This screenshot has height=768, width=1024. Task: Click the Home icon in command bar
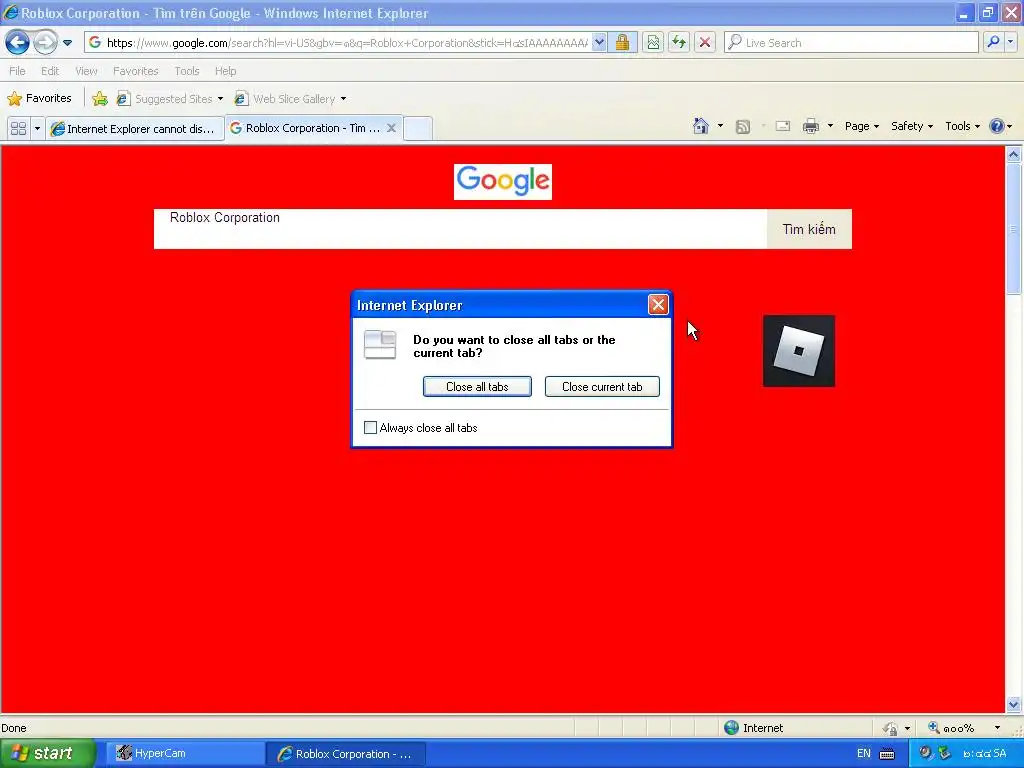click(701, 126)
